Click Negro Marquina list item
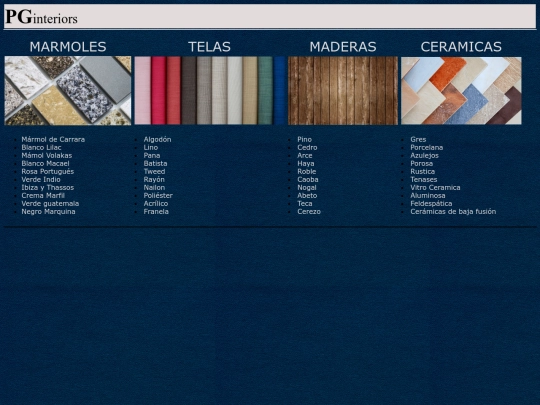 point(48,211)
